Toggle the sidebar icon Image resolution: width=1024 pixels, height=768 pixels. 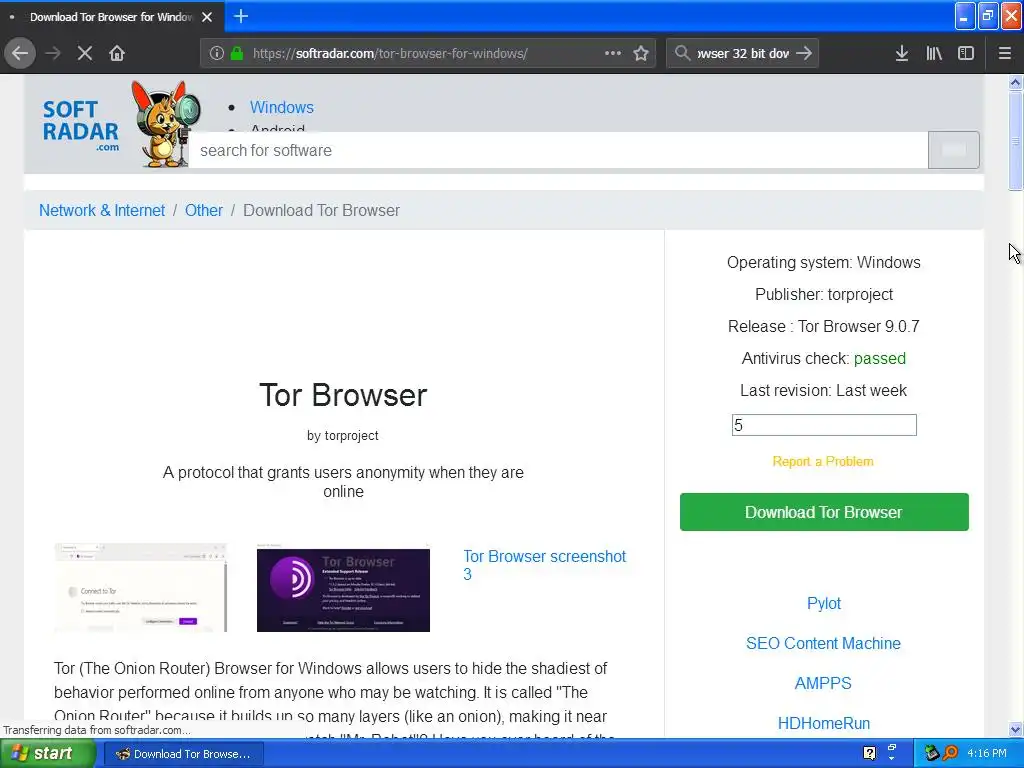[x=966, y=53]
